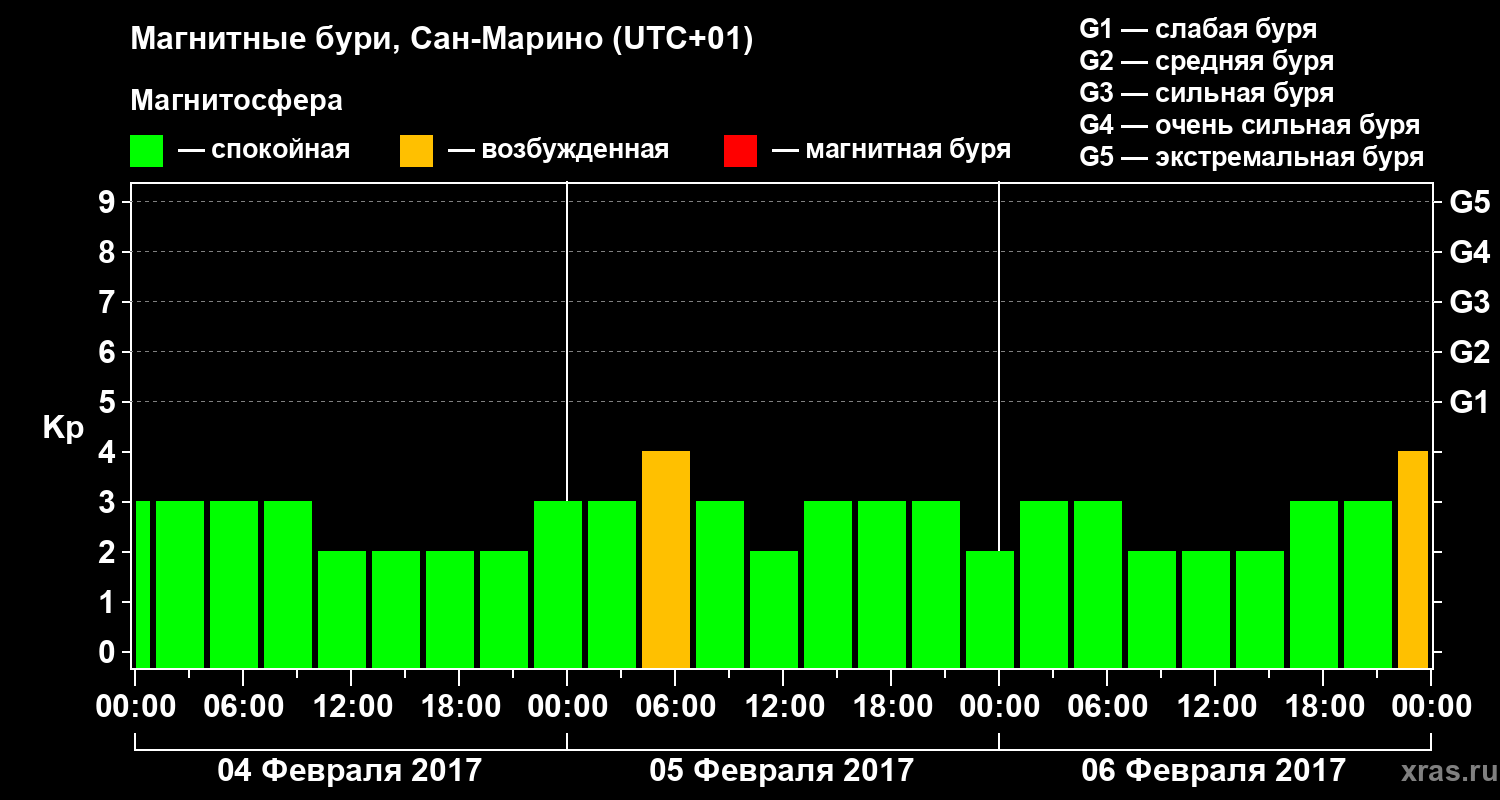Click the Kp axis value '6'
Screen dimensions: 1500x800
(109, 352)
